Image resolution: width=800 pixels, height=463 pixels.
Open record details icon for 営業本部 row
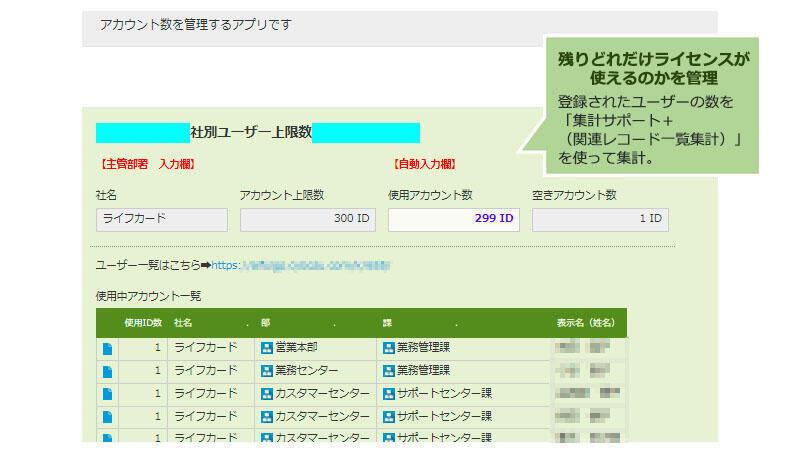107,348
